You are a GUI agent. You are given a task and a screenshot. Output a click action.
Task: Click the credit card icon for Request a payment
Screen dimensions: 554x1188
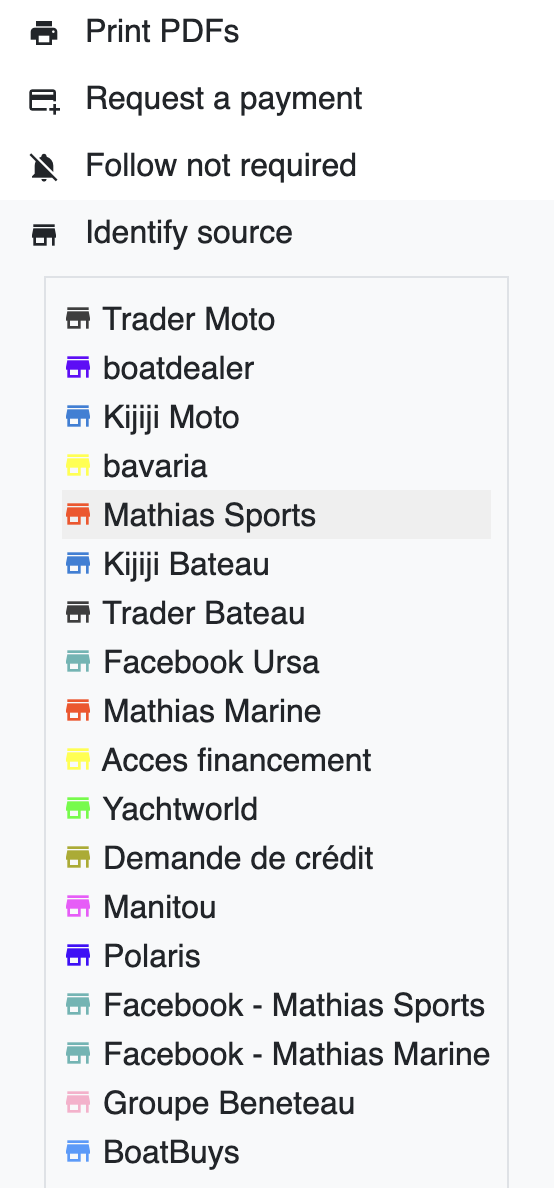point(44,100)
